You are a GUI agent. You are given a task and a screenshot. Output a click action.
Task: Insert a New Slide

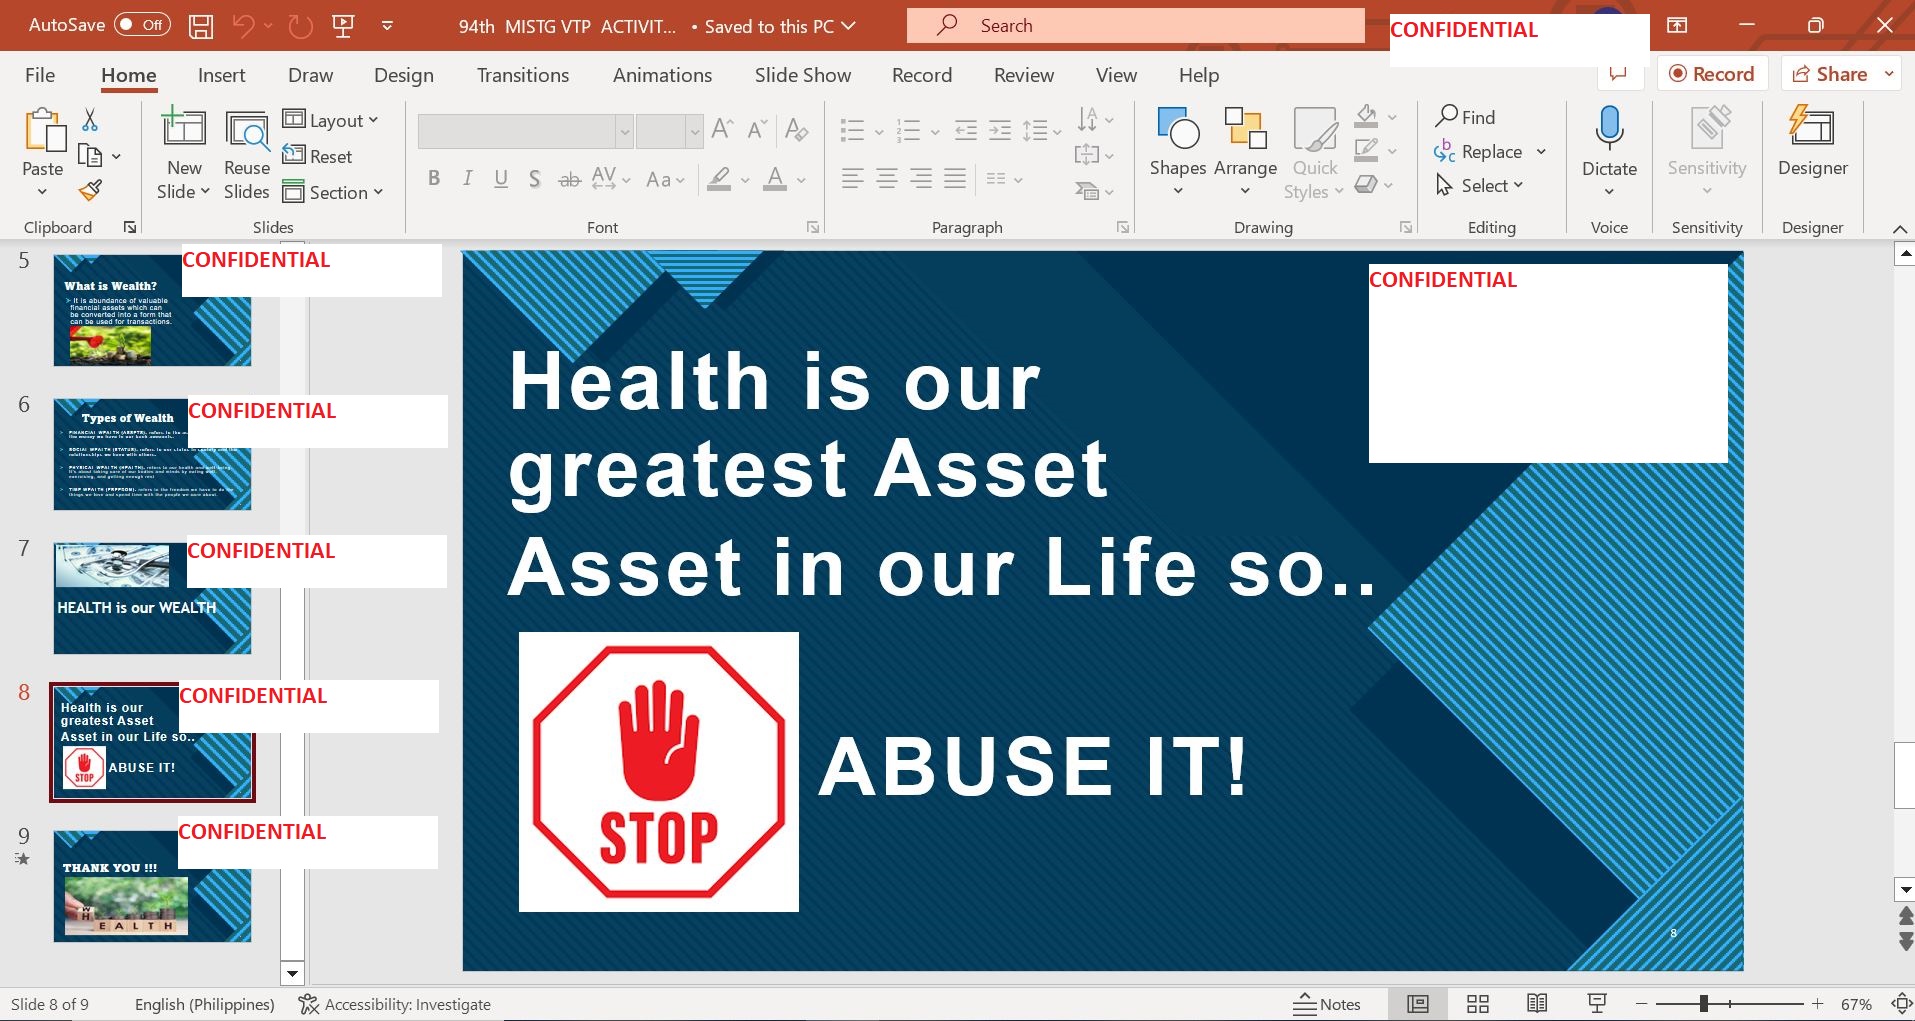click(x=184, y=153)
